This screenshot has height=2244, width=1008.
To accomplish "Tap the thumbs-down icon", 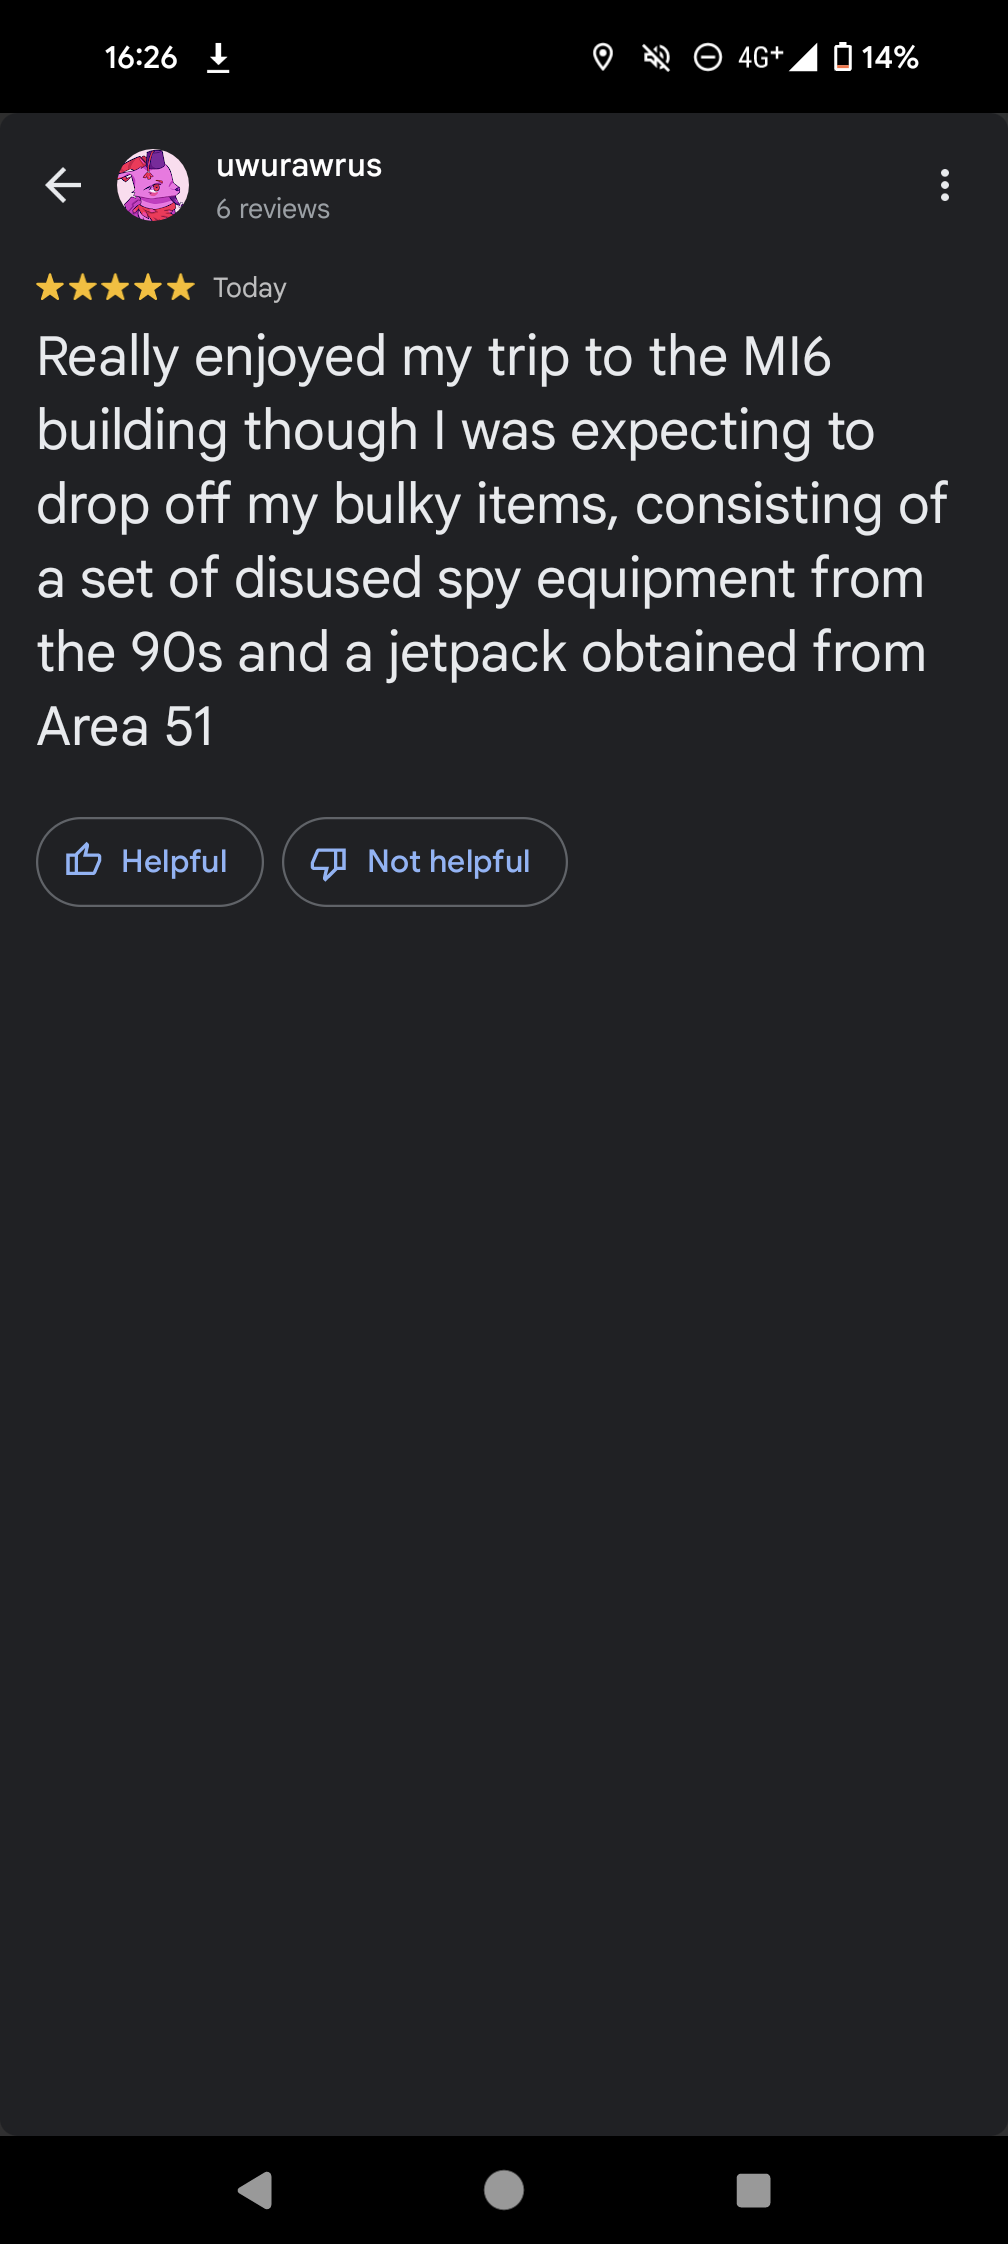I will pos(329,863).
